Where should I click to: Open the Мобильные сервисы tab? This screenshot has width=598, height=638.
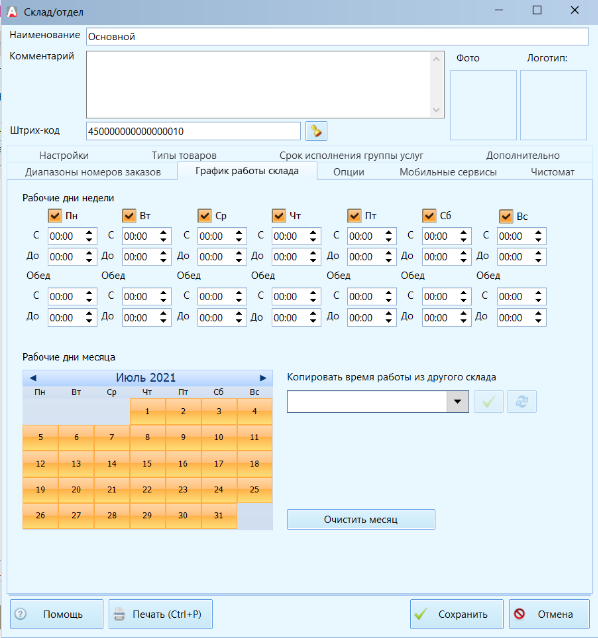[448, 172]
